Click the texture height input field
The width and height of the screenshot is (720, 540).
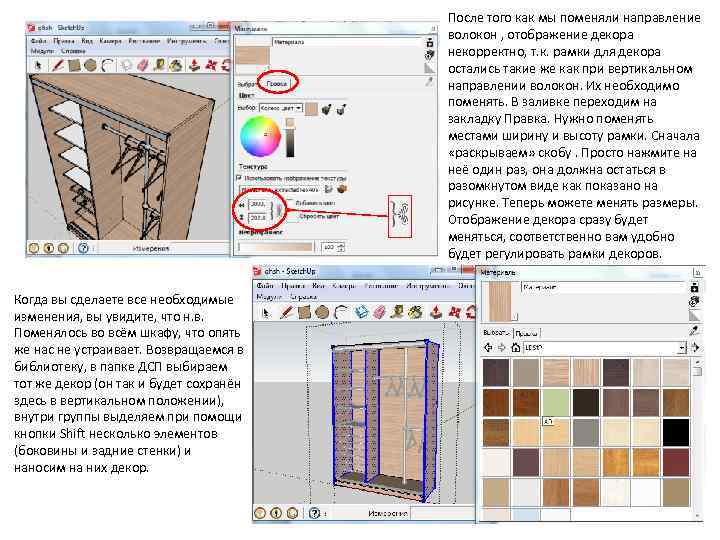tap(257, 217)
